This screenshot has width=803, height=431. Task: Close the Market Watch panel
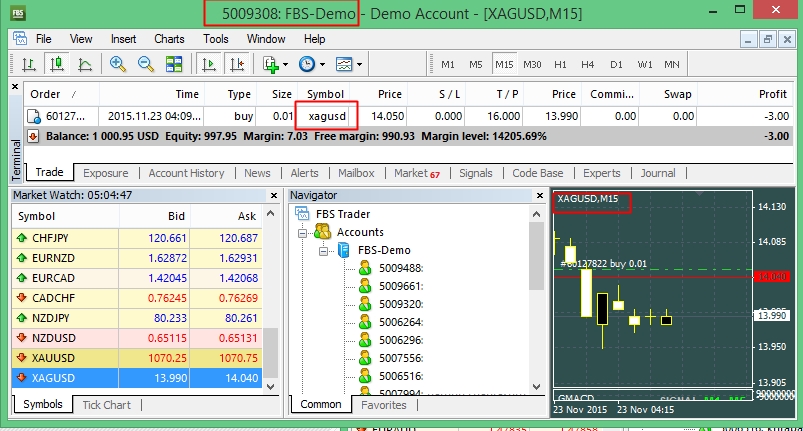tap(274, 196)
